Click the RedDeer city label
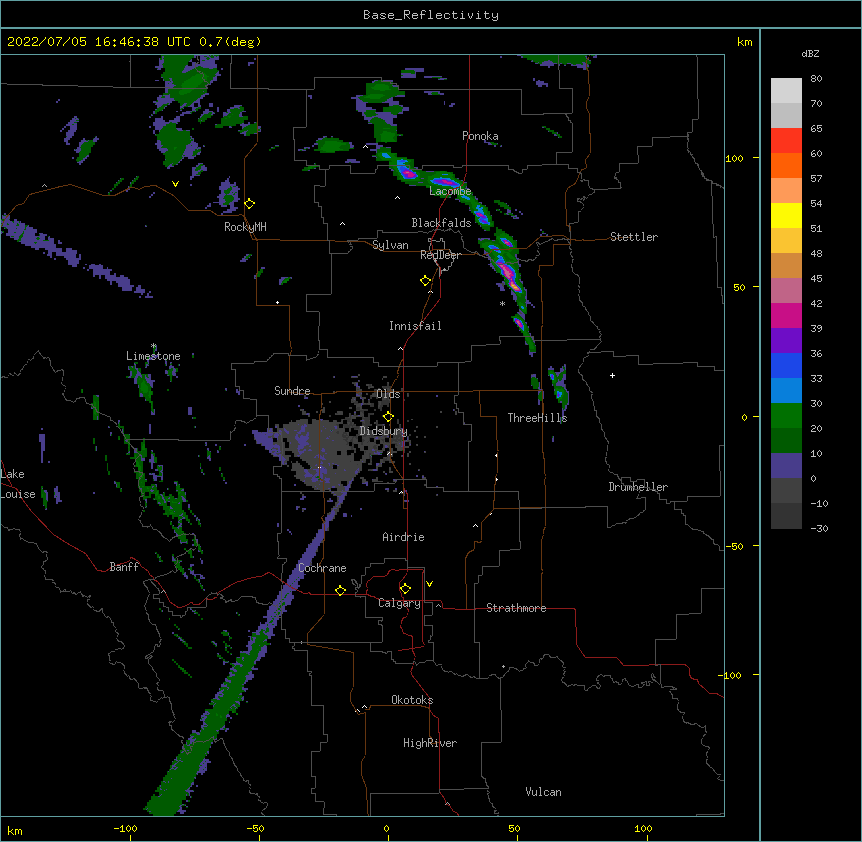Screen dimensions: 862x842 (440, 255)
